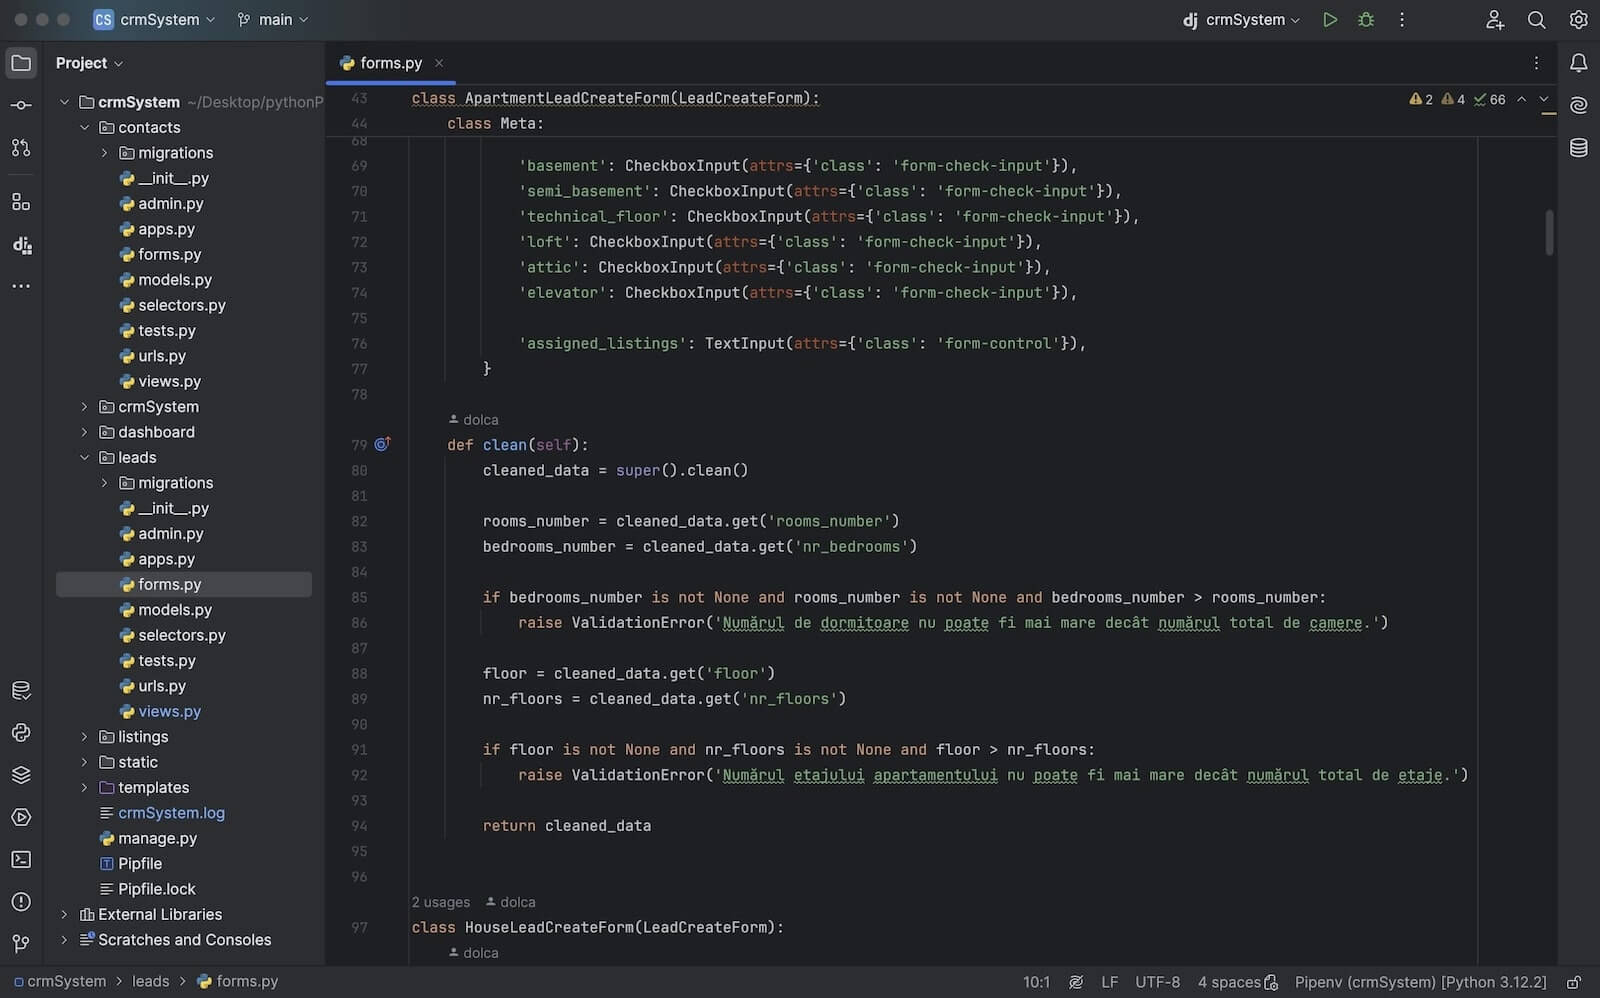Click the editor vertical scrollbar thumb
This screenshot has width=1600, height=998.
[1549, 232]
